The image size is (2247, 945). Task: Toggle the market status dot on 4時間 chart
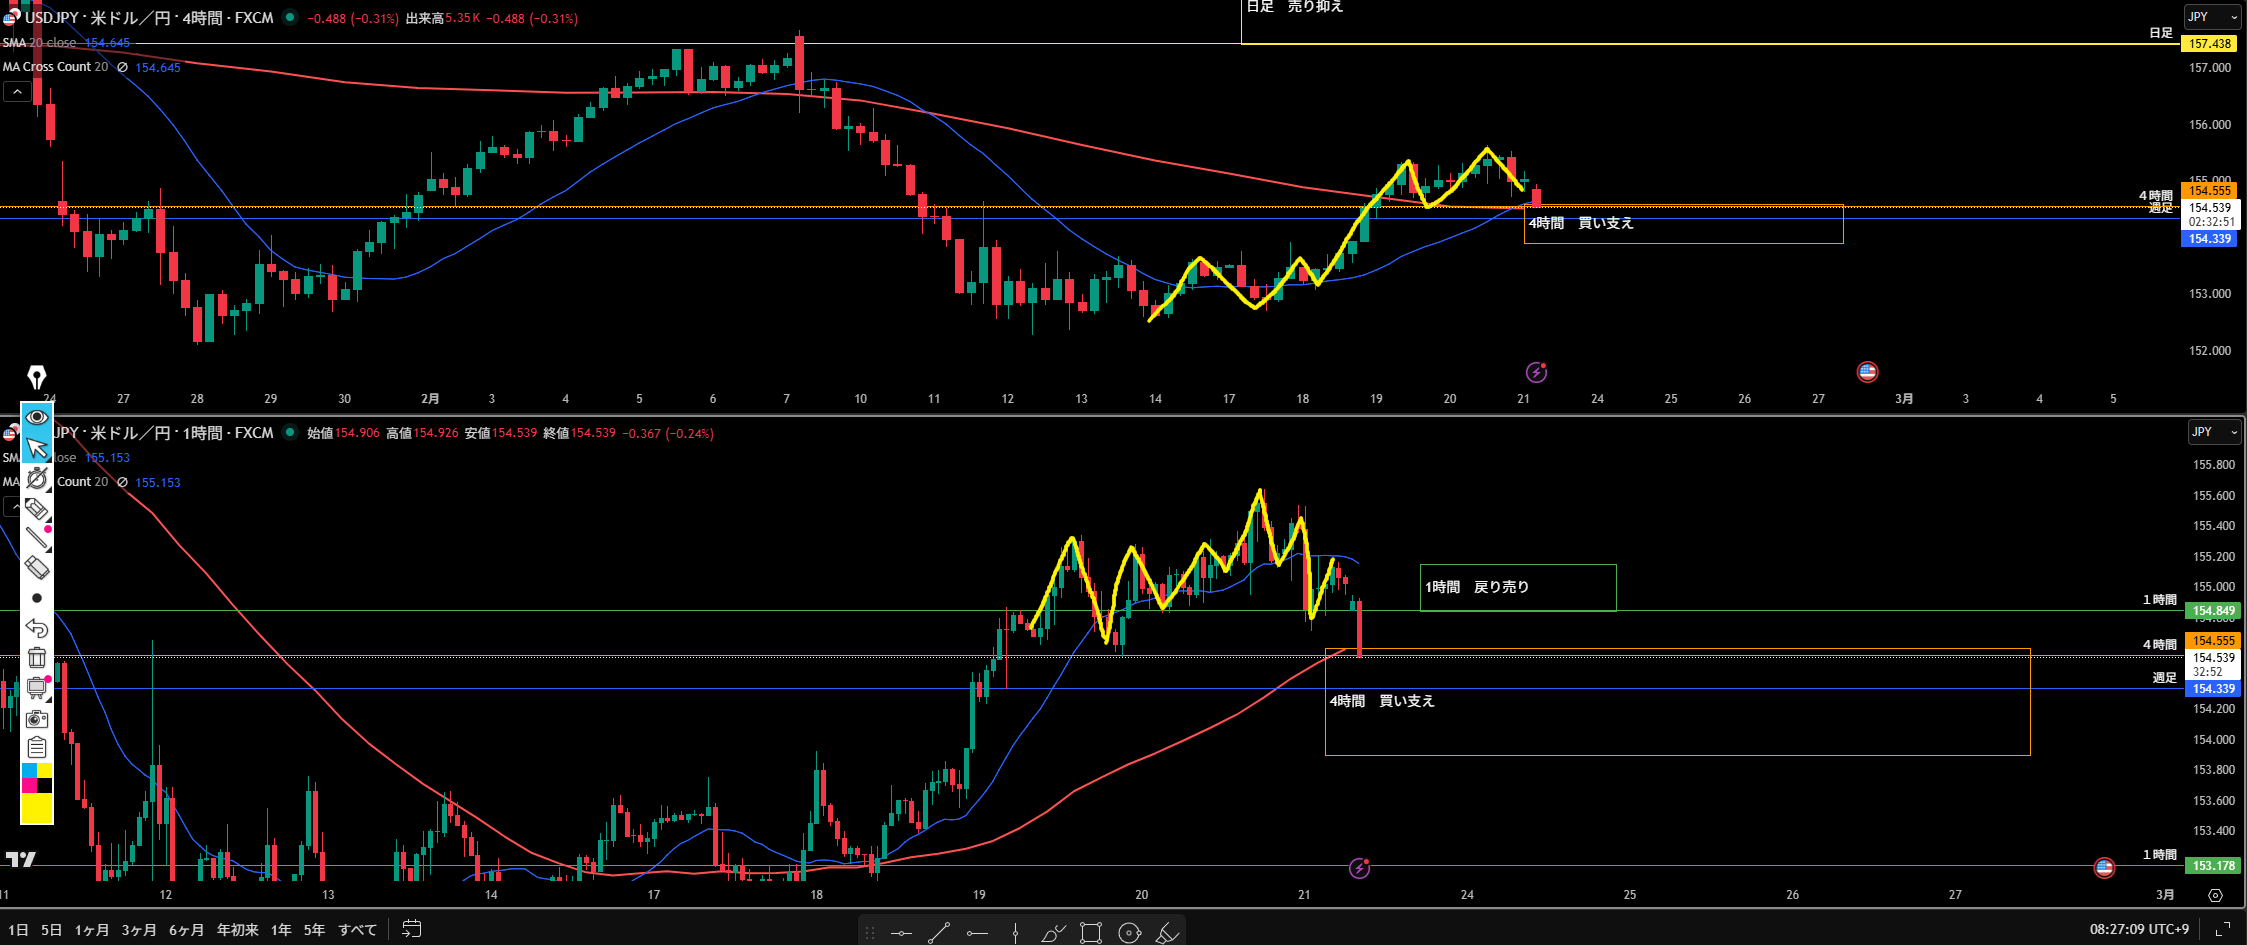coord(290,17)
